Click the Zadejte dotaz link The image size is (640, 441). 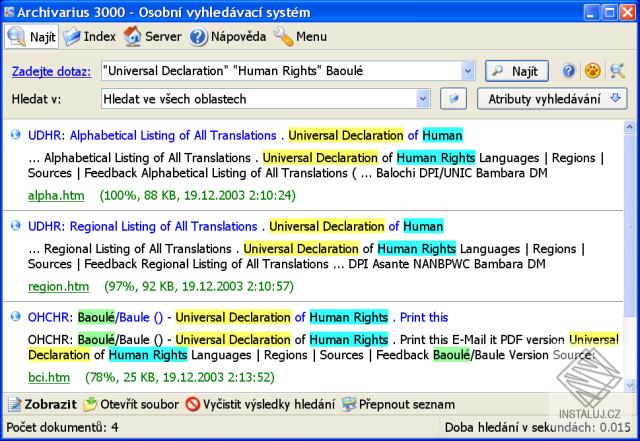pos(51,71)
